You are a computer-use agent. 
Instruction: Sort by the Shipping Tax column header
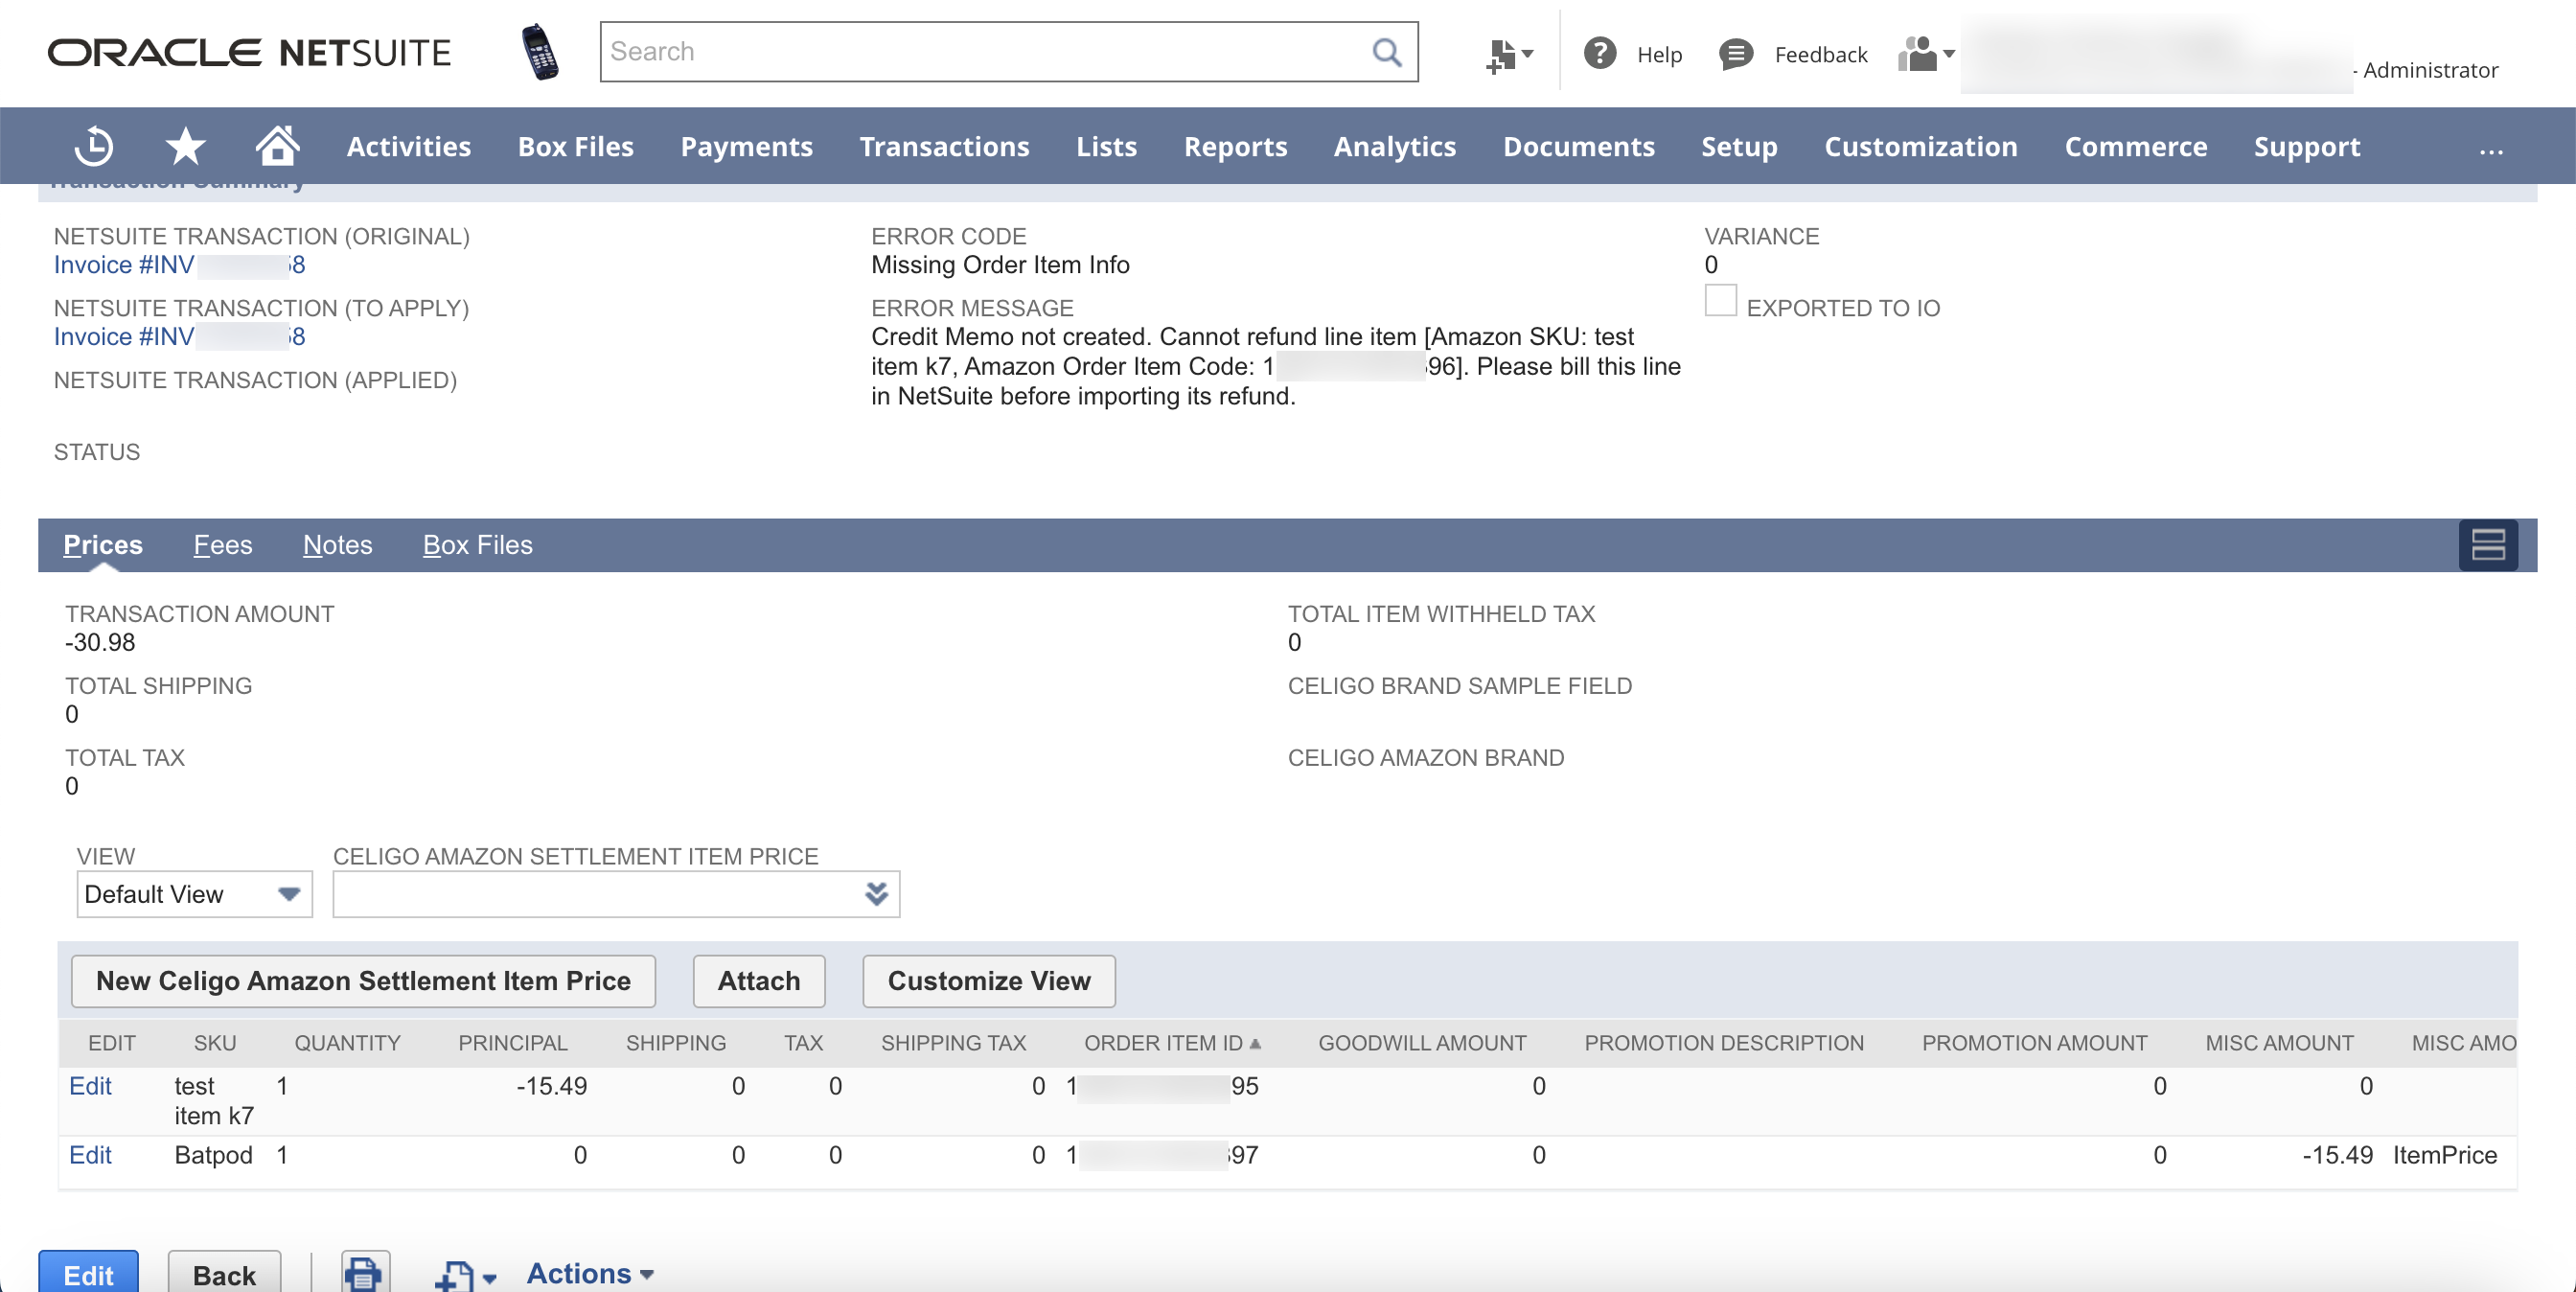pyautogui.click(x=953, y=1043)
